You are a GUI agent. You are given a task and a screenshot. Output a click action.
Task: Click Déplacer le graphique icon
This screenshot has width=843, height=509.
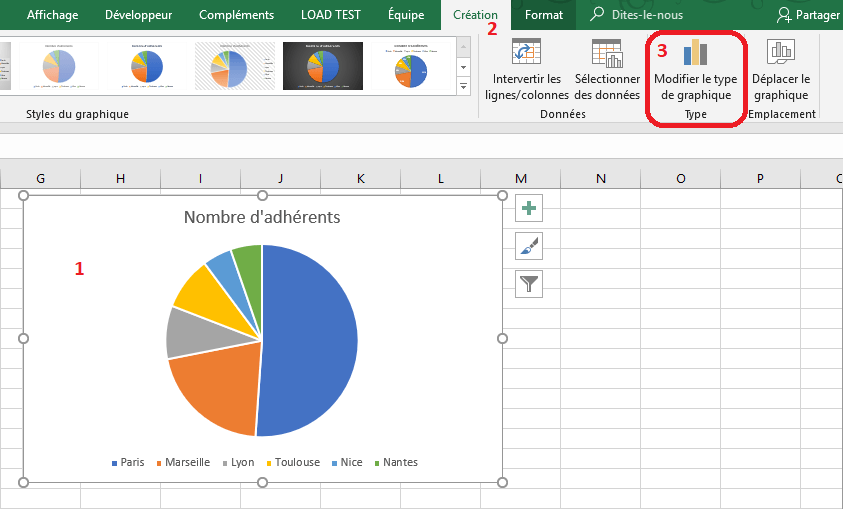pyautogui.click(x=781, y=53)
